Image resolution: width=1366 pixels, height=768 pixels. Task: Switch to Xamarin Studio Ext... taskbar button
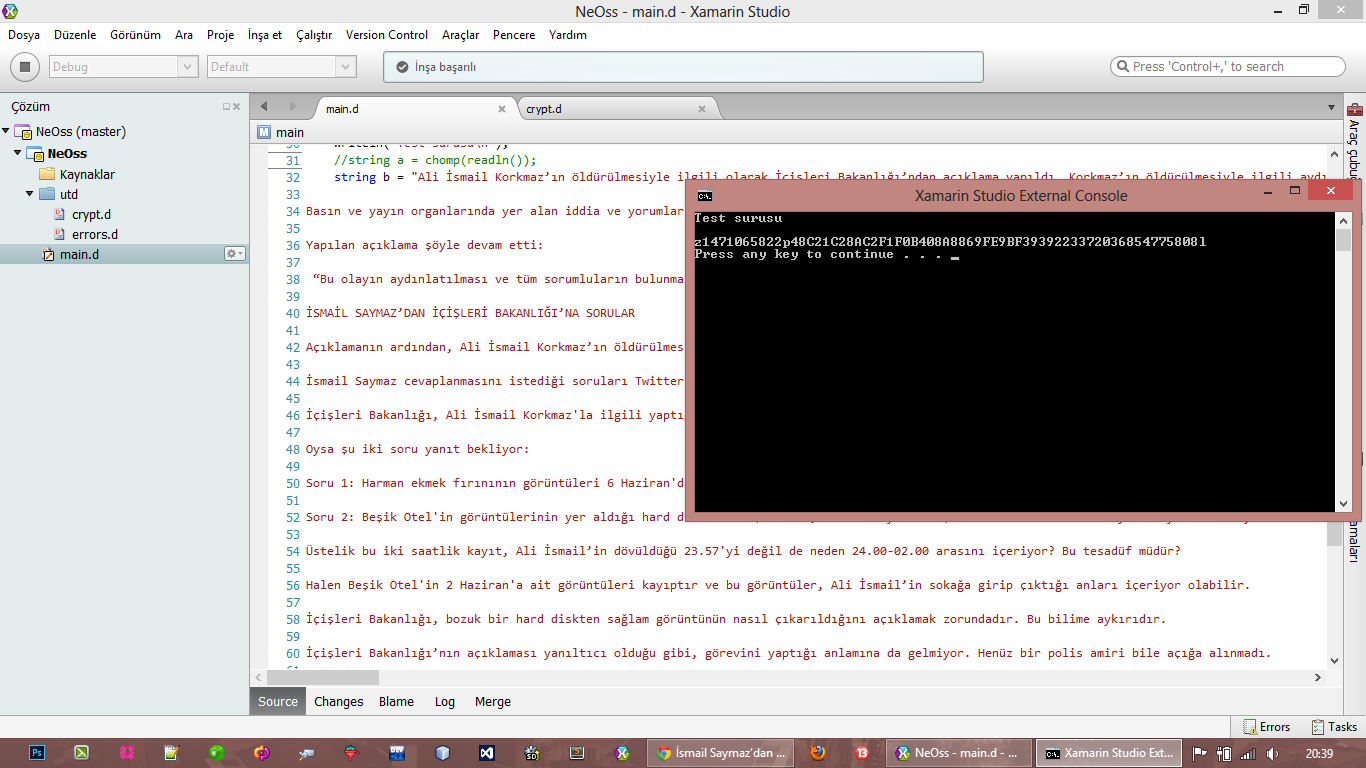[x=1109, y=753]
